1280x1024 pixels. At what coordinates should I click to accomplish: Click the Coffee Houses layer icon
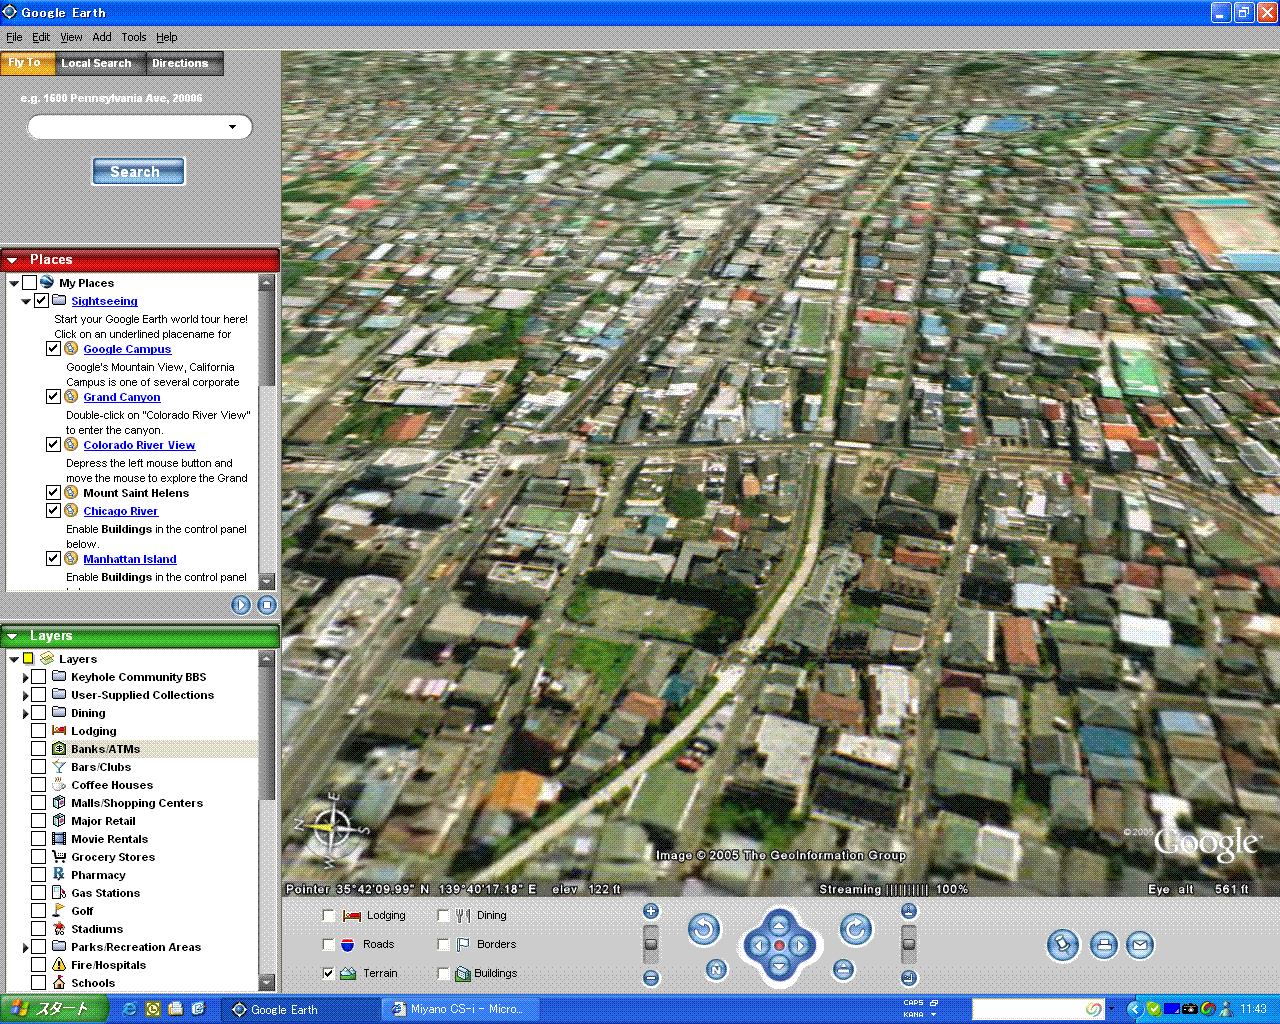[x=59, y=784]
